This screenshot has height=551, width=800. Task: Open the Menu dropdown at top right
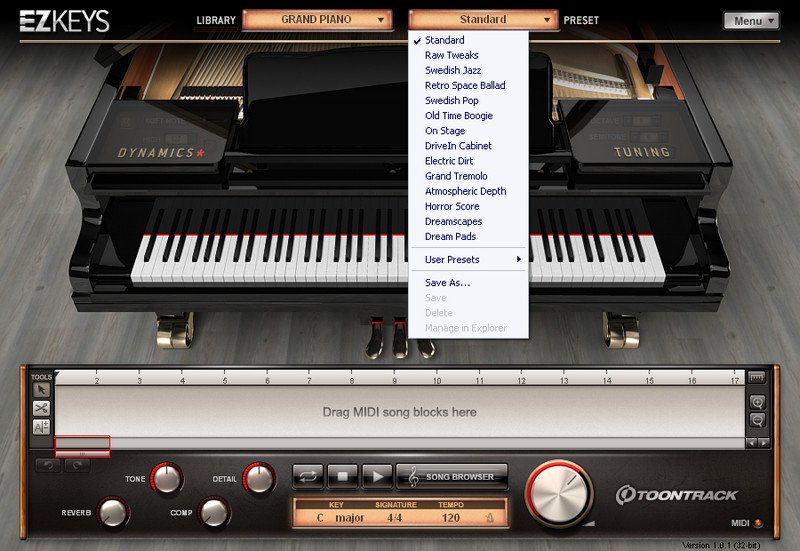click(751, 20)
